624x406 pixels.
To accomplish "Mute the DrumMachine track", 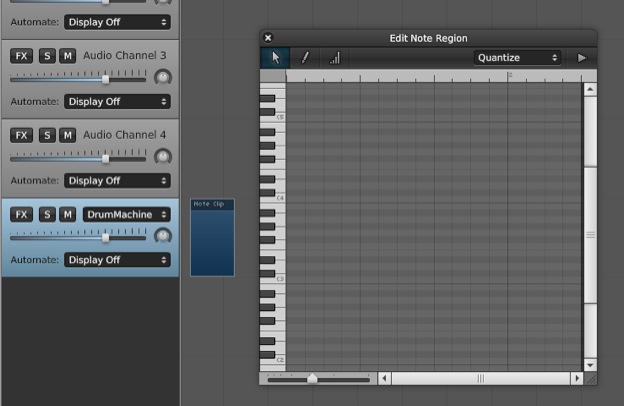I will 68,215.
